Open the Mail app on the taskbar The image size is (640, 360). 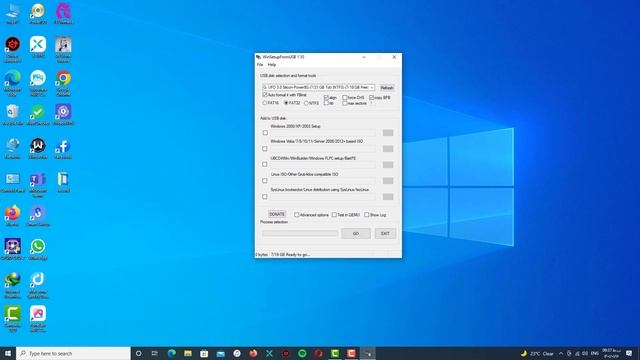pyautogui.click(x=220, y=353)
